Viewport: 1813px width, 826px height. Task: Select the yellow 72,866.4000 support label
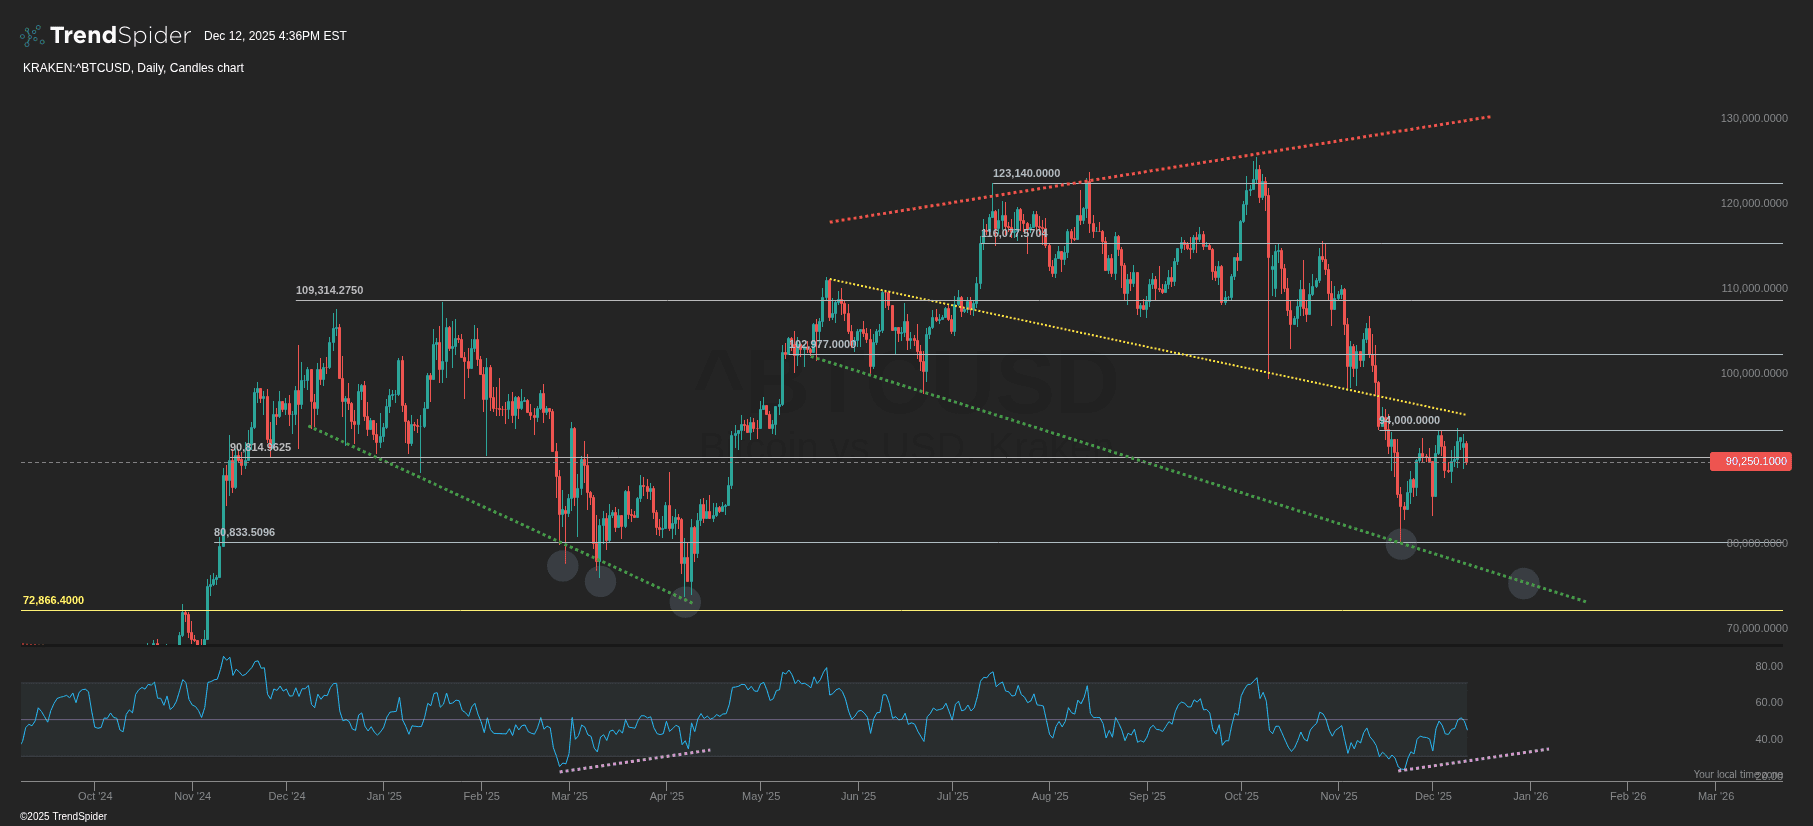(53, 600)
